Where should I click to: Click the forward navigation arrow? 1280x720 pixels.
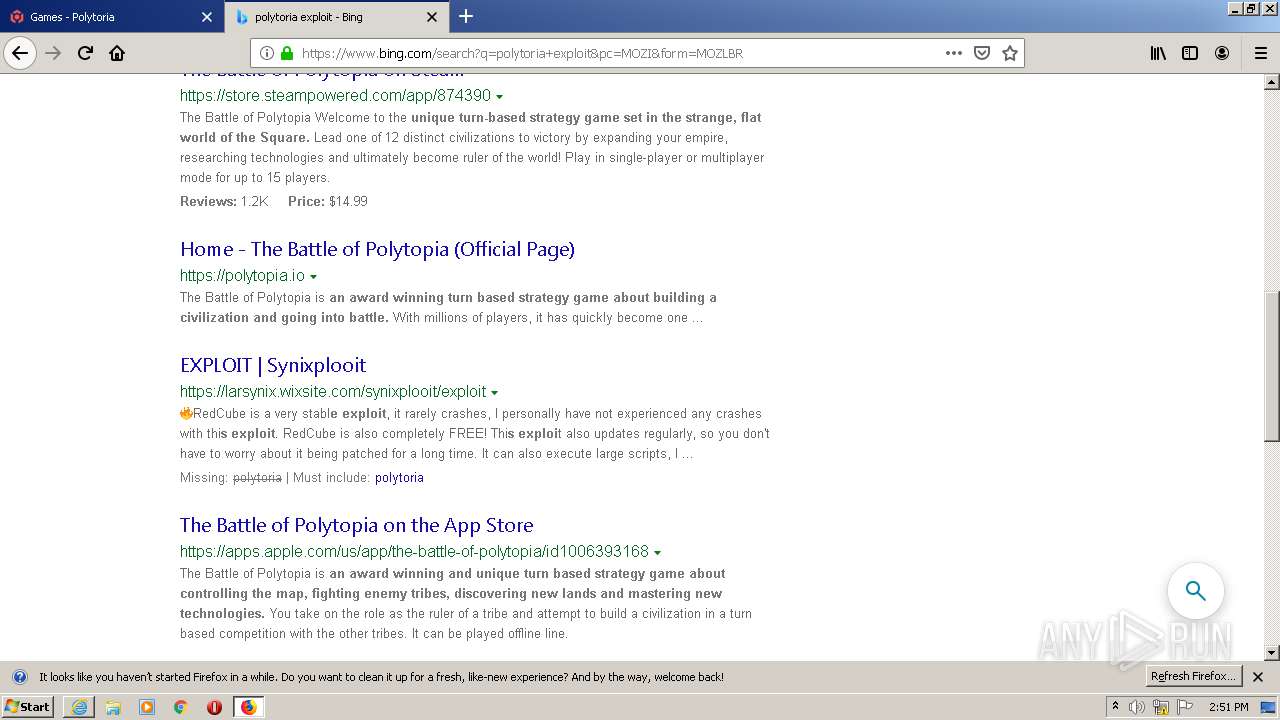click(53, 53)
